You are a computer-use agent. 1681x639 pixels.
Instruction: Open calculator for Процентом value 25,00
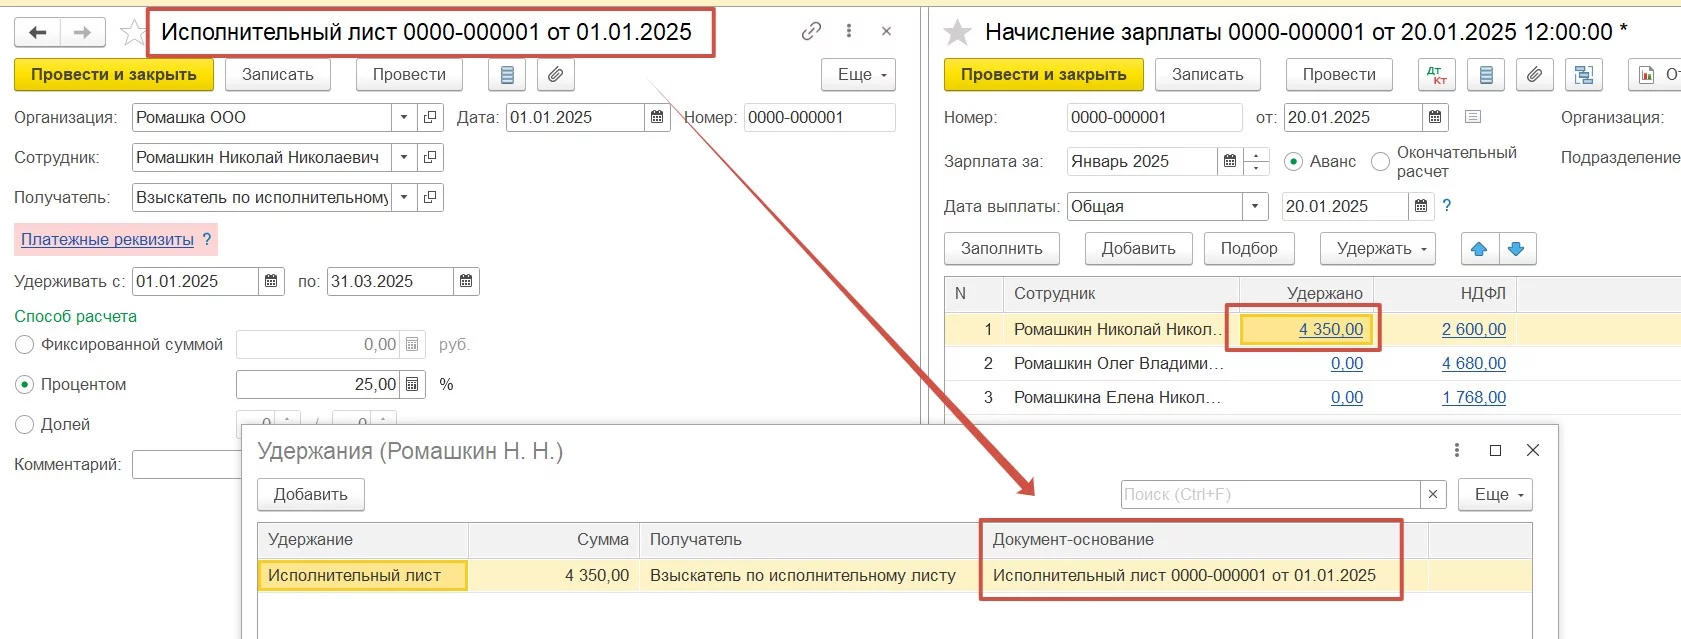tap(412, 384)
